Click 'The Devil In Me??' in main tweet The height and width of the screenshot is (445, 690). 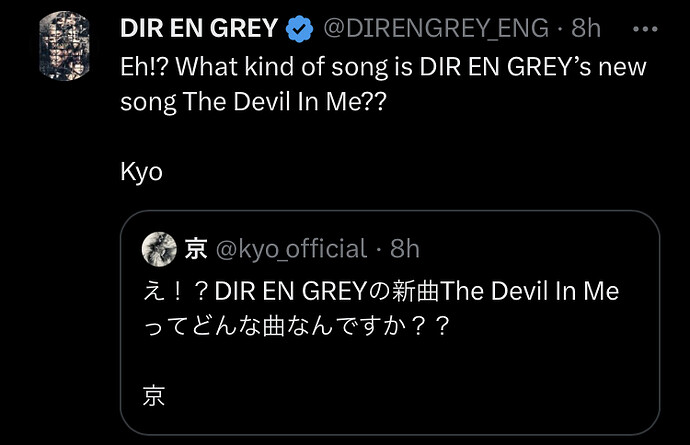tap(284, 102)
